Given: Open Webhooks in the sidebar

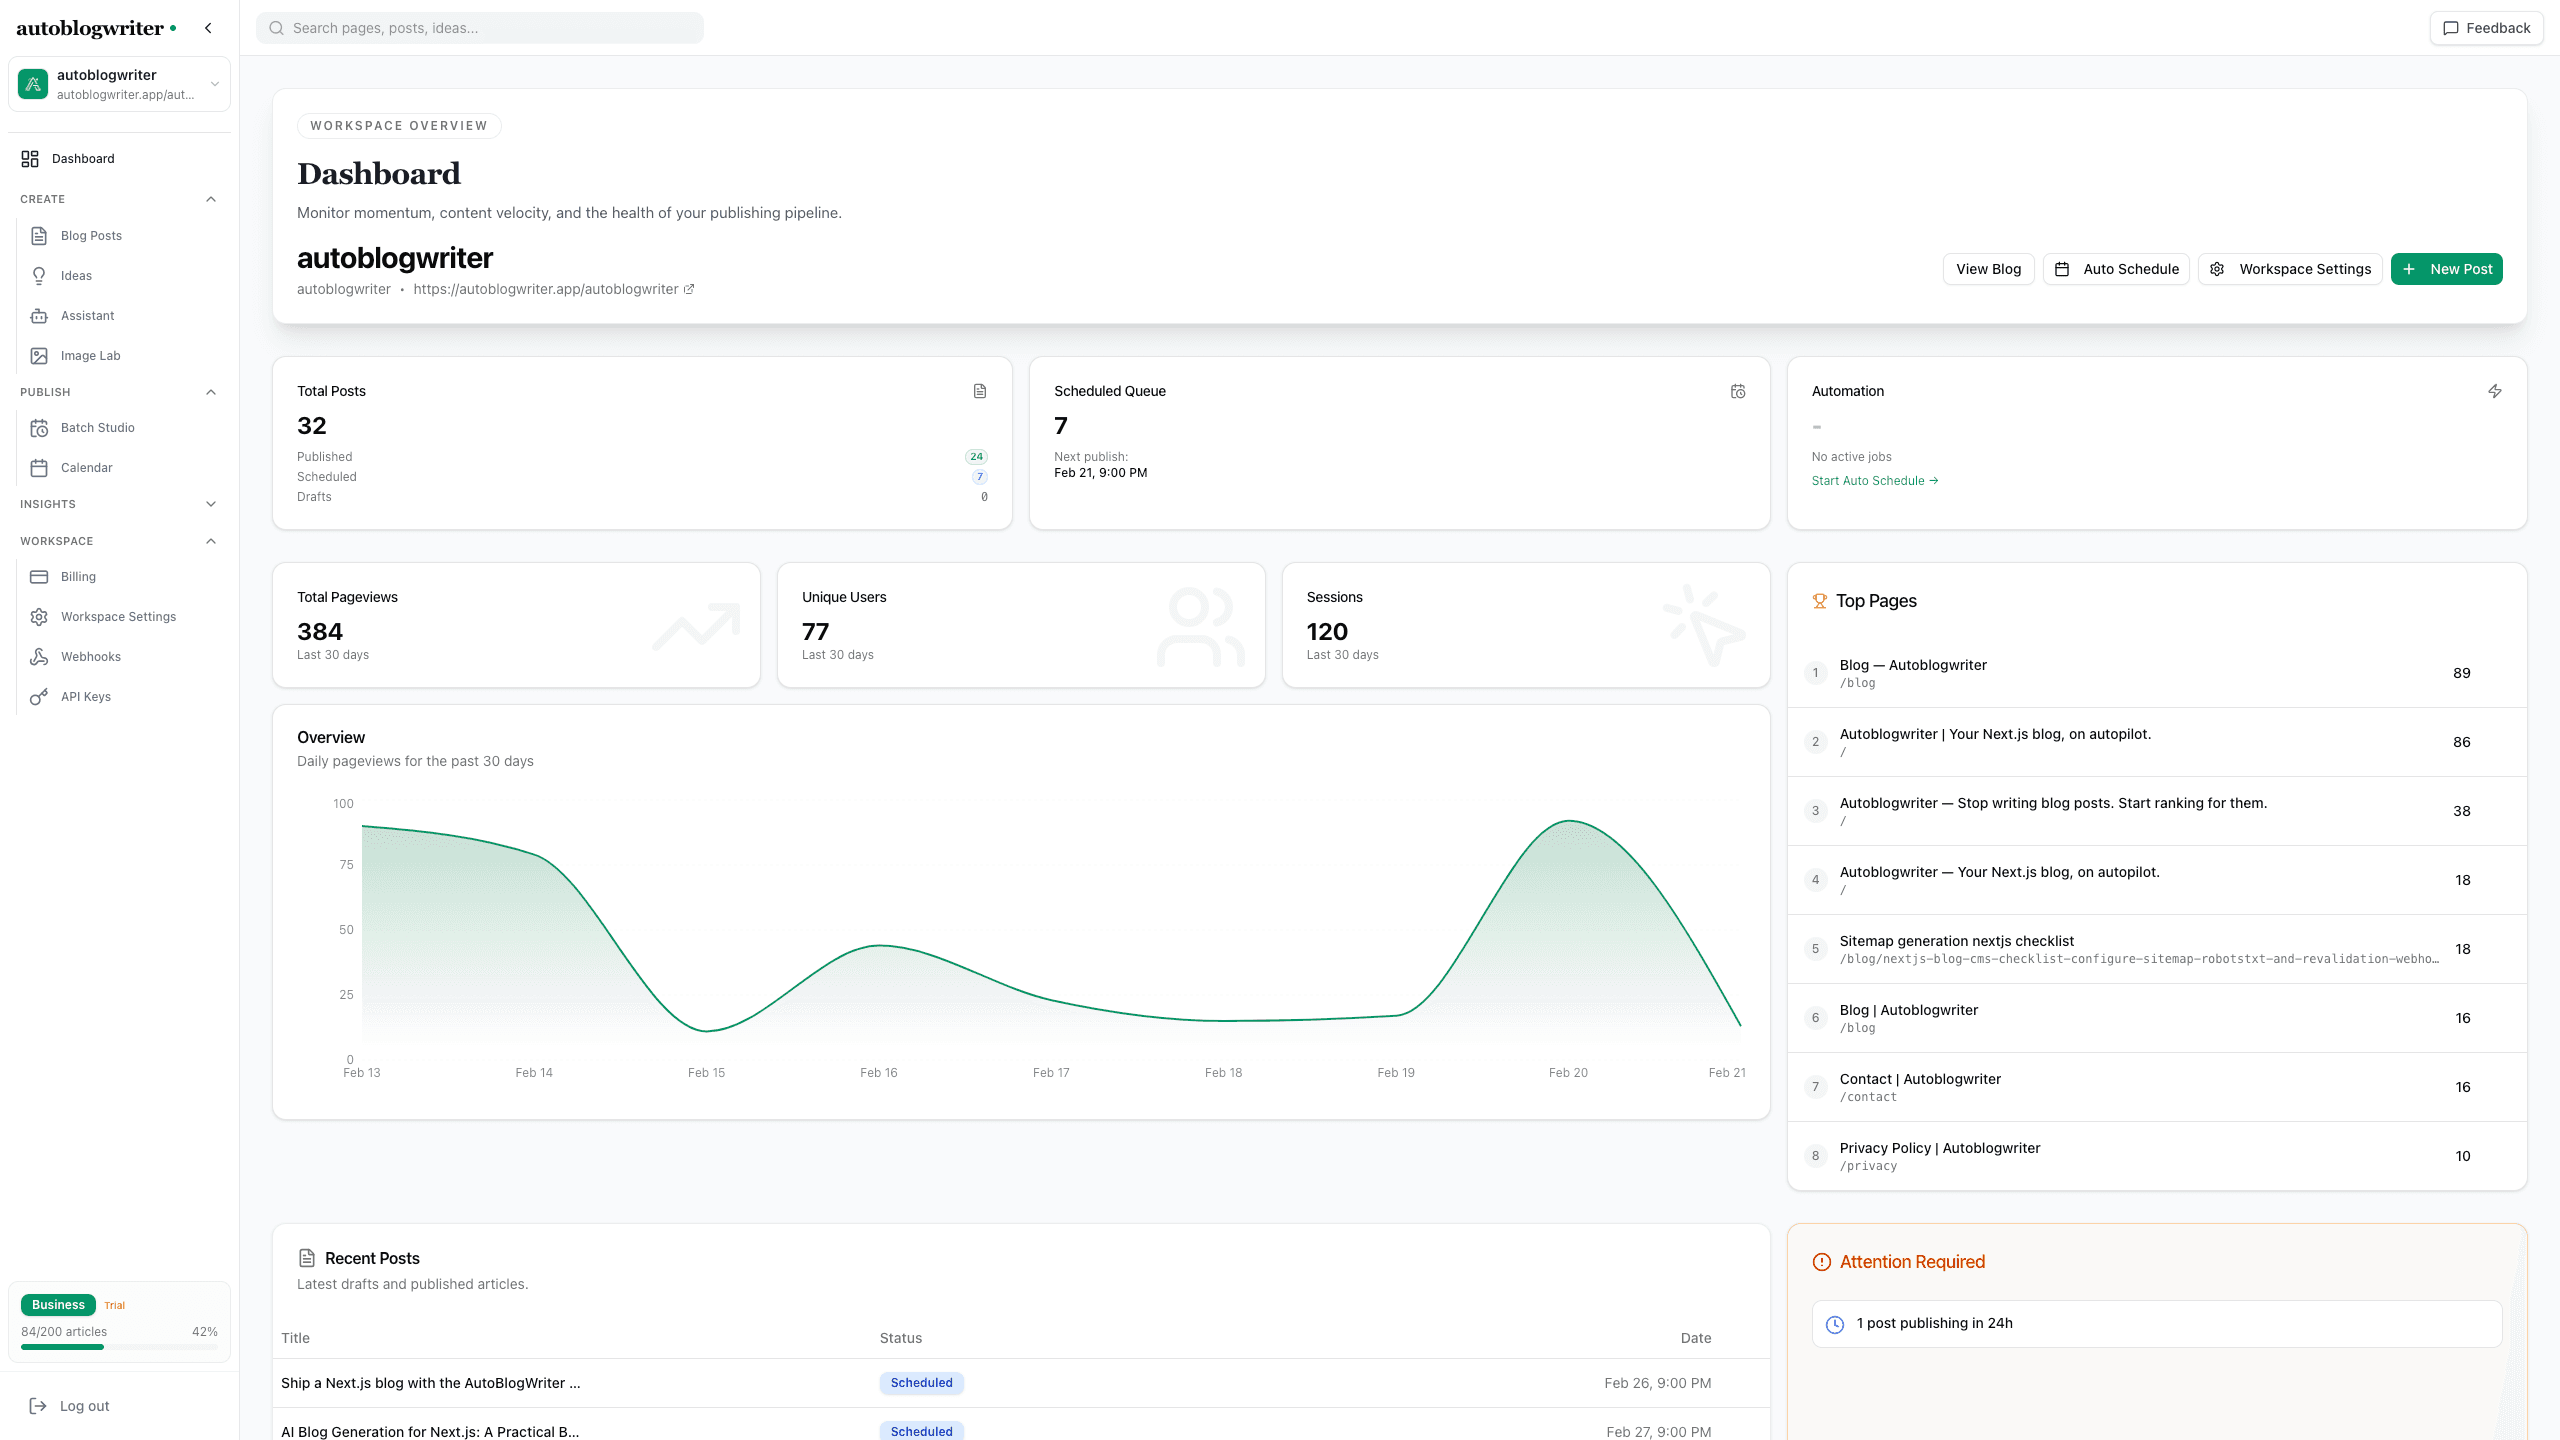Looking at the screenshot, I should pyautogui.click(x=90, y=656).
